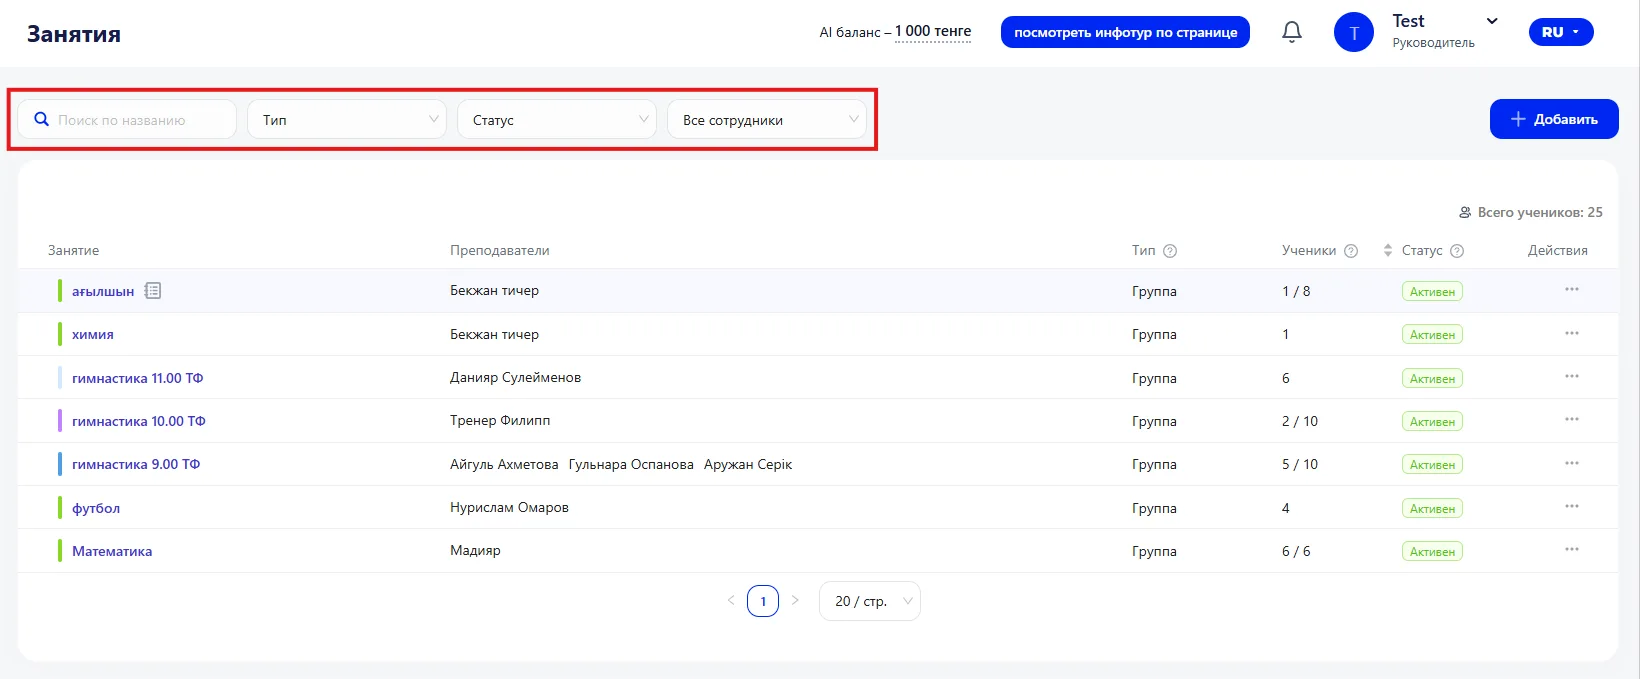Open the Математика class link
The height and width of the screenshot is (679, 1640).
tap(112, 551)
